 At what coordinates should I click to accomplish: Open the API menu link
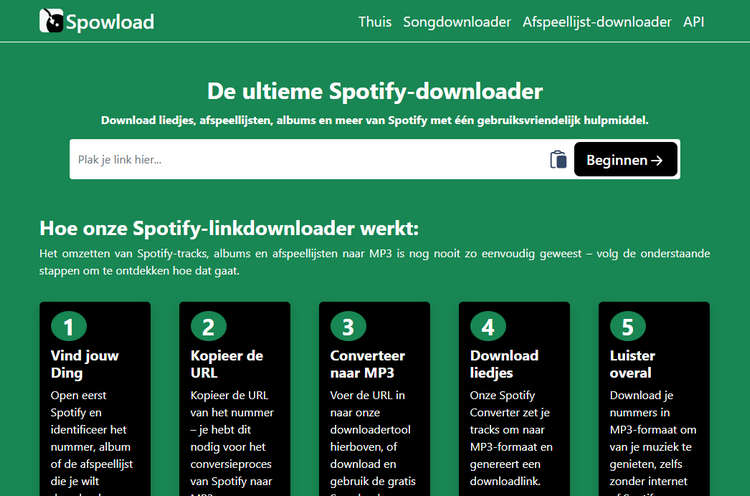694,22
